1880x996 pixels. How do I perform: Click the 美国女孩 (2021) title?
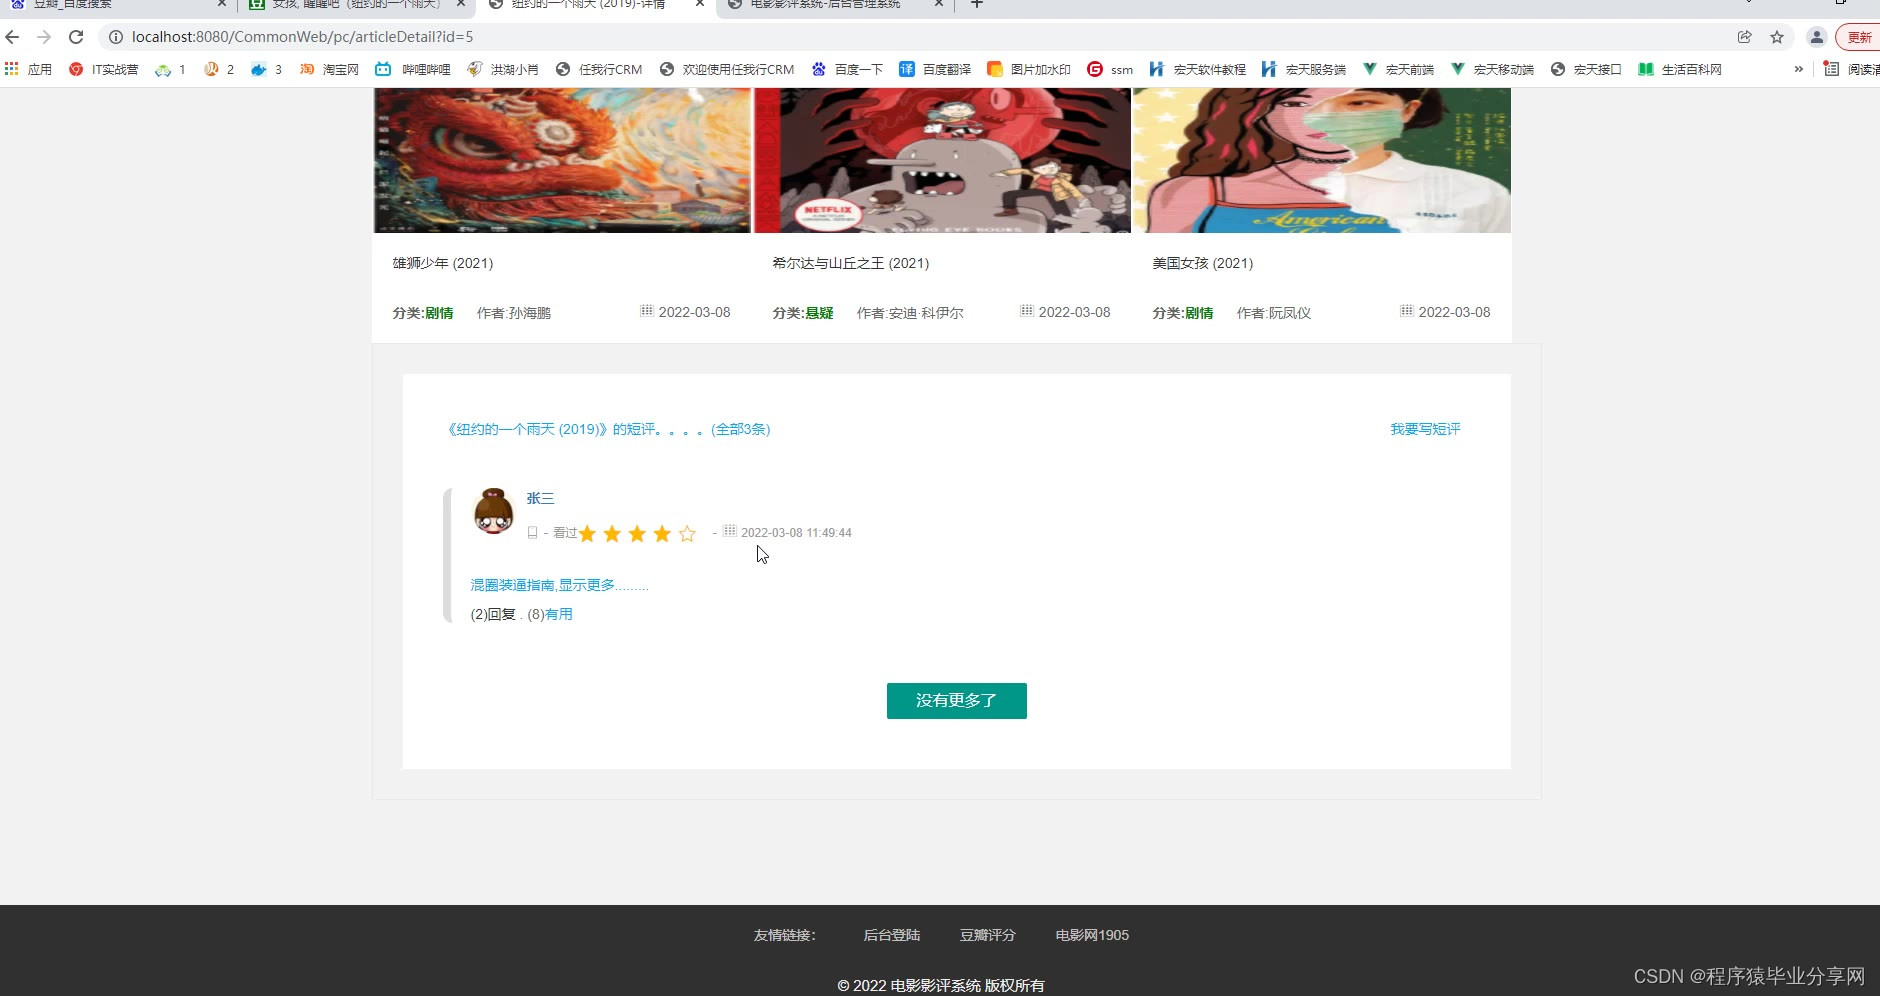pyautogui.click(x=1203, y=263)
